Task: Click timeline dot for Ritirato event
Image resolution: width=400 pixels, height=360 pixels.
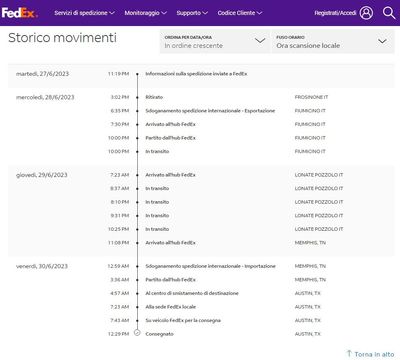Action: tap(137, 97)
